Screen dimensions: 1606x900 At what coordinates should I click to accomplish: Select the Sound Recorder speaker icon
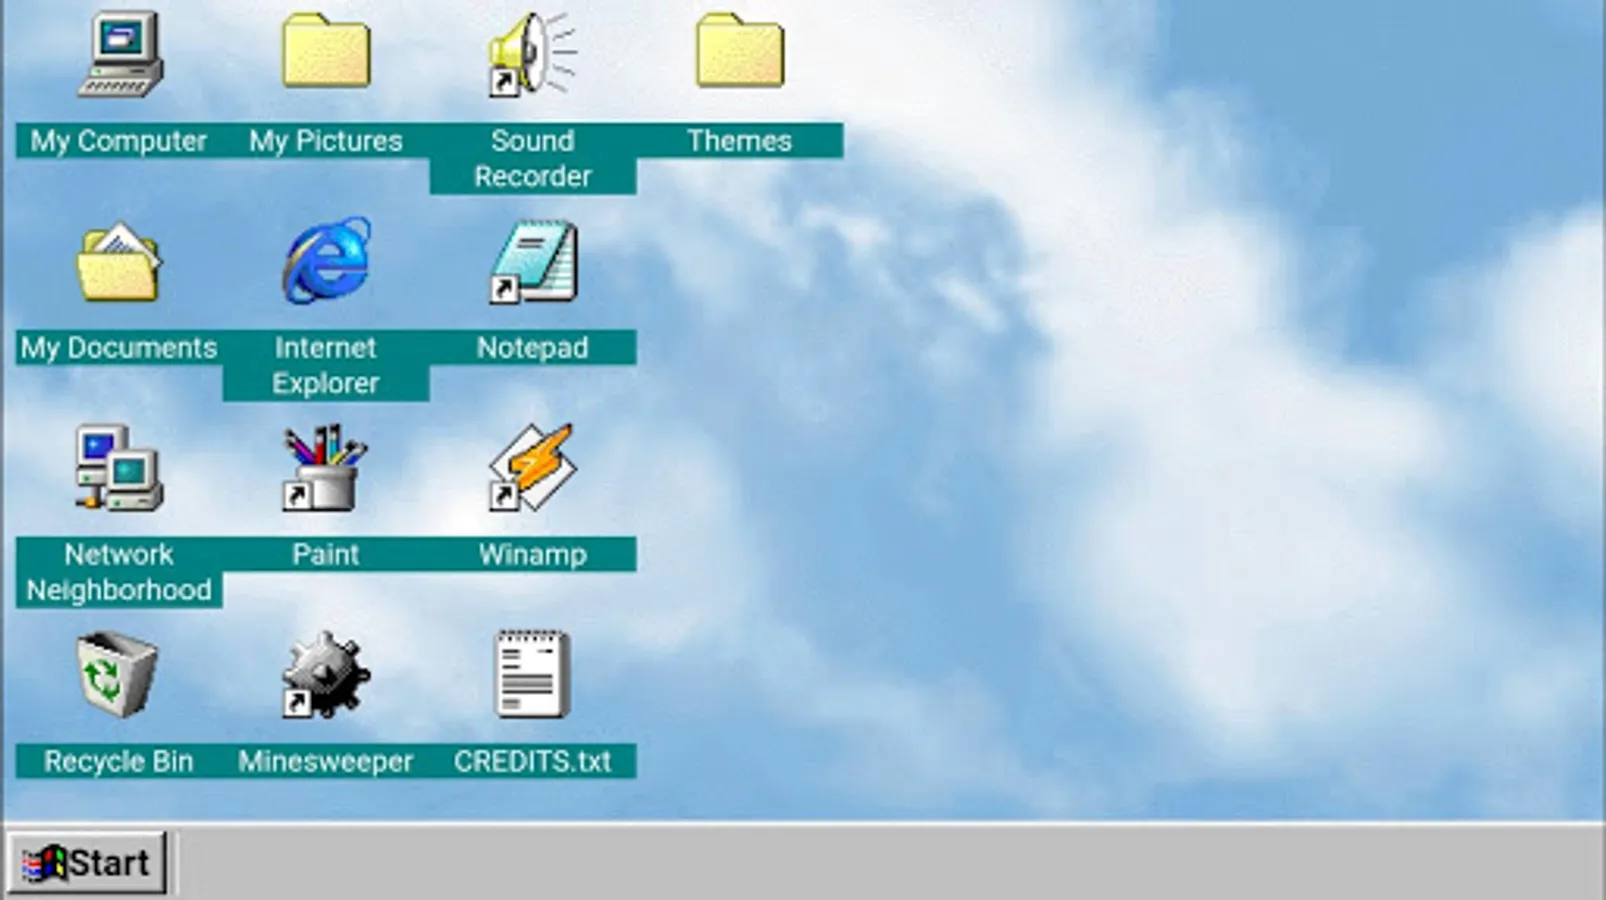click(x=533, y=54)
